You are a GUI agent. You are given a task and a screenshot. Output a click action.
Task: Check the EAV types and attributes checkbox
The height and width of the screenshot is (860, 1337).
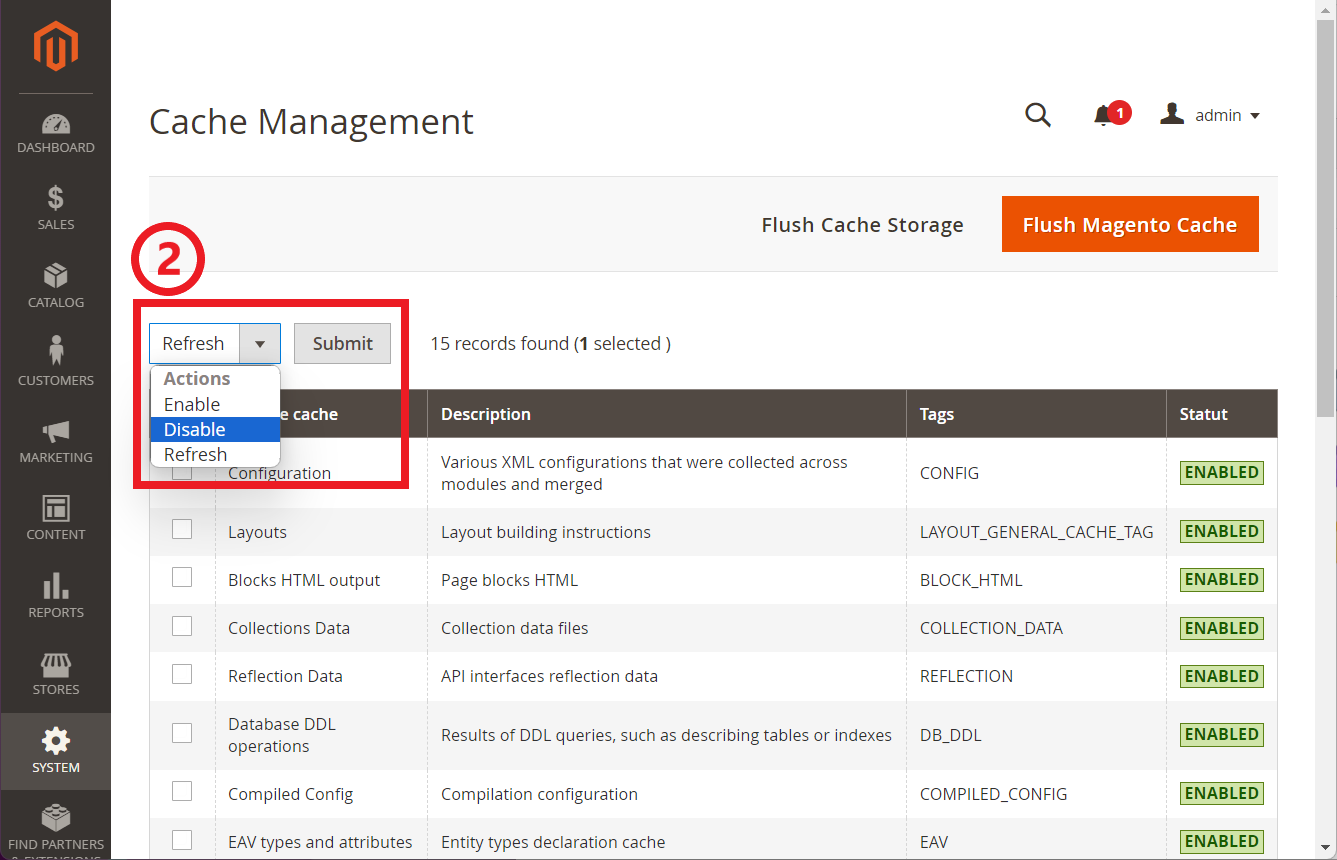(182, 840)
